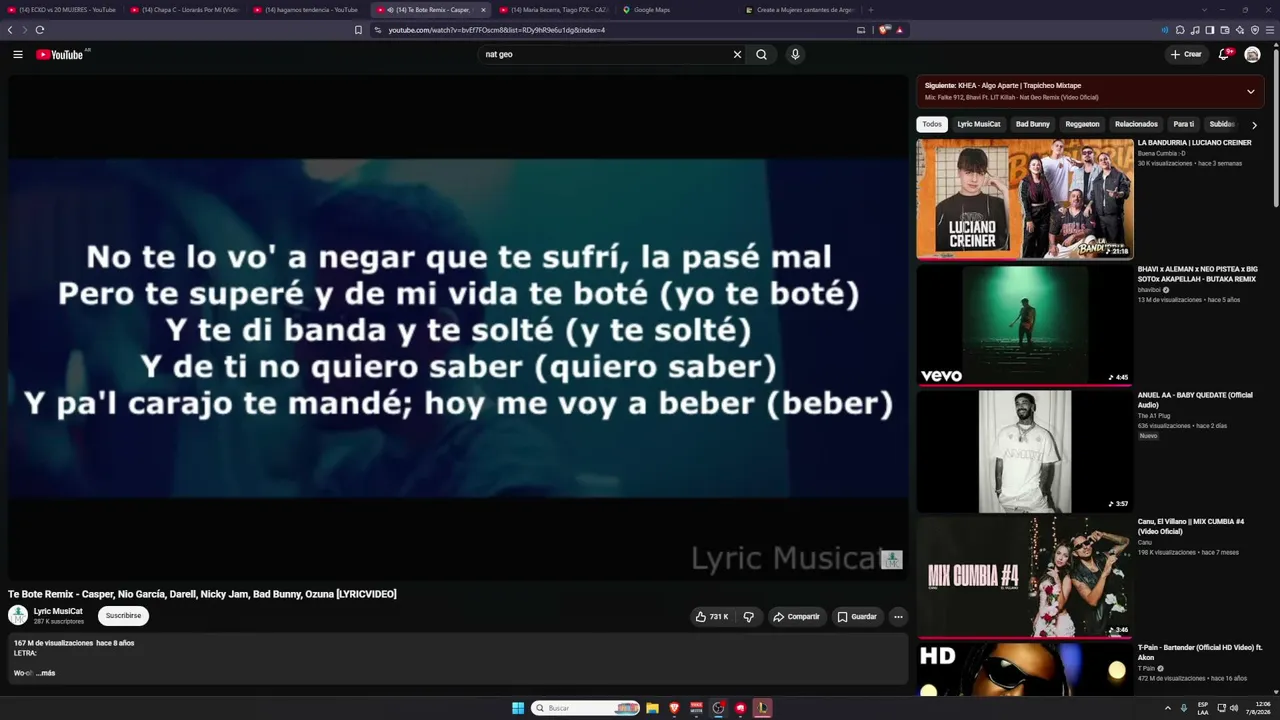This screenshot has height=720, width=1280.
Task: Open the BHAVI Butaka Remix Vevo thumbnail
Action: click(x=1025, y=325)
